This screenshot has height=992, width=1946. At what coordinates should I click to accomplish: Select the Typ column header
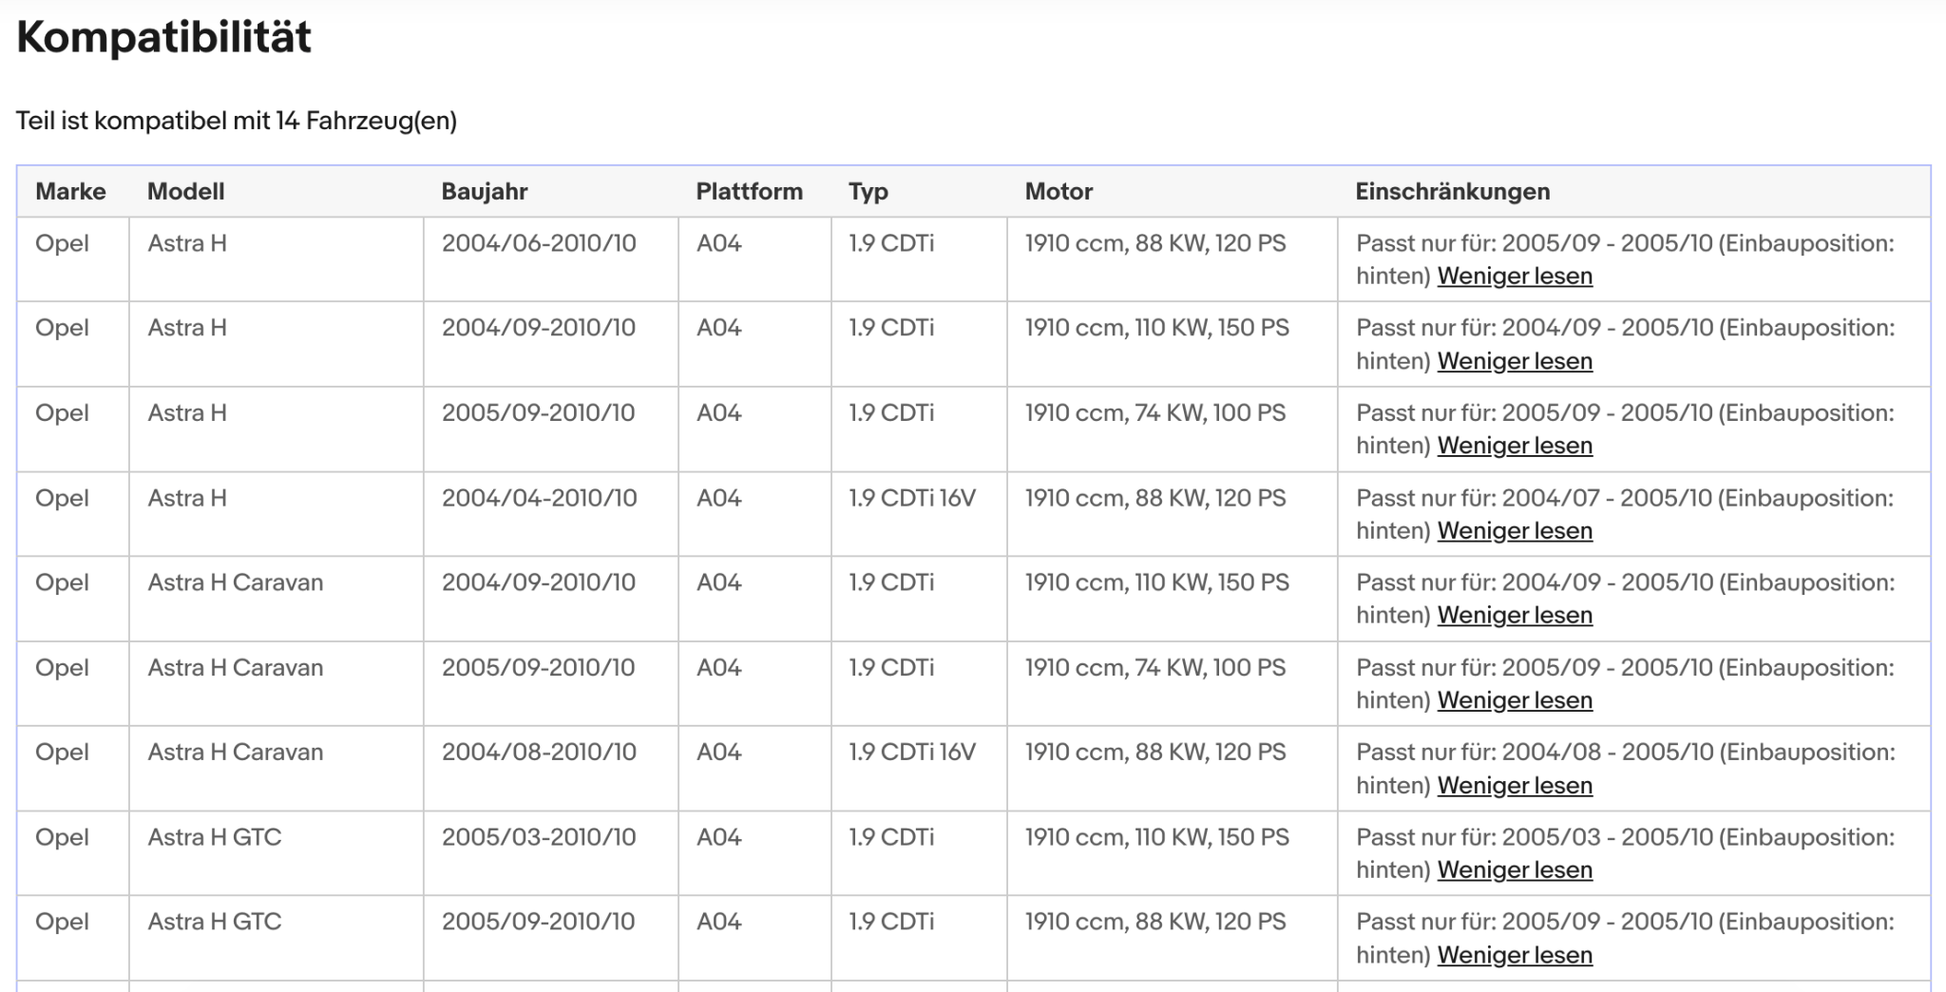[868, 191]
